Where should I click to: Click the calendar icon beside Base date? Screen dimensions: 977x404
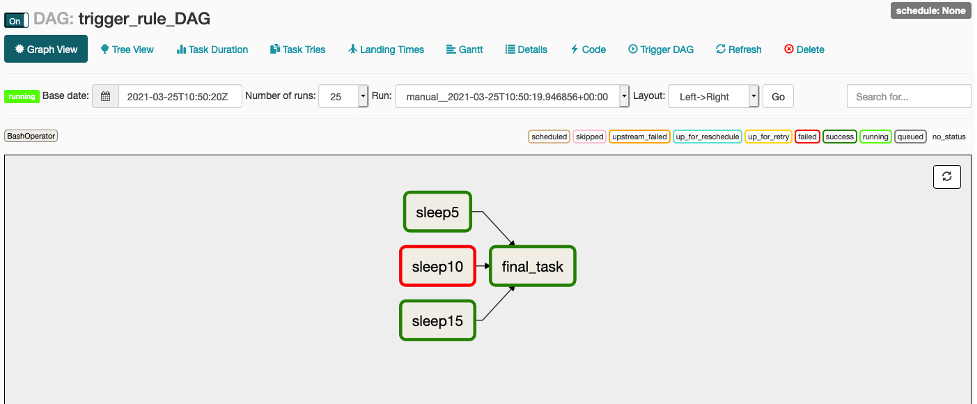(105, 96)
